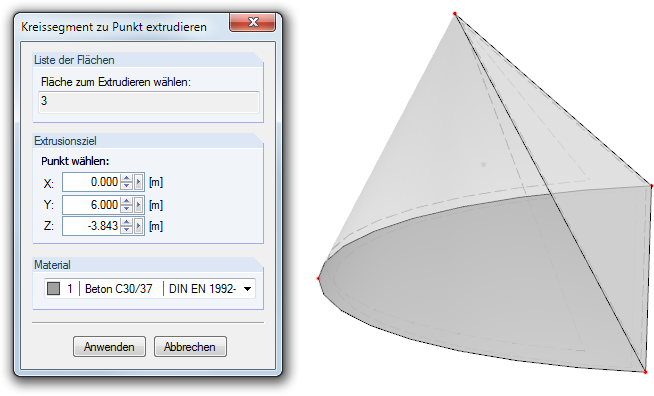Image resolution: width=654 pixels, height=396 pixels.
Task: Click the X coordinate input field
Action: [x=91, y=182]
